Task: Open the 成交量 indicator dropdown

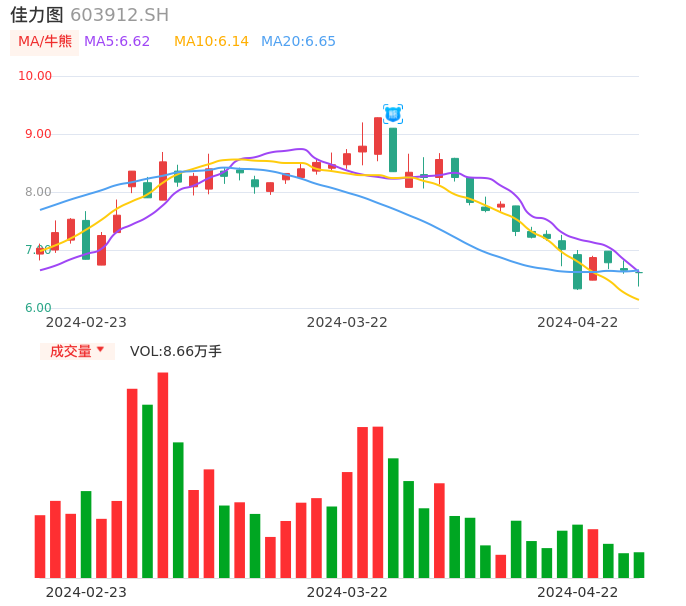Action: (77, 351)
